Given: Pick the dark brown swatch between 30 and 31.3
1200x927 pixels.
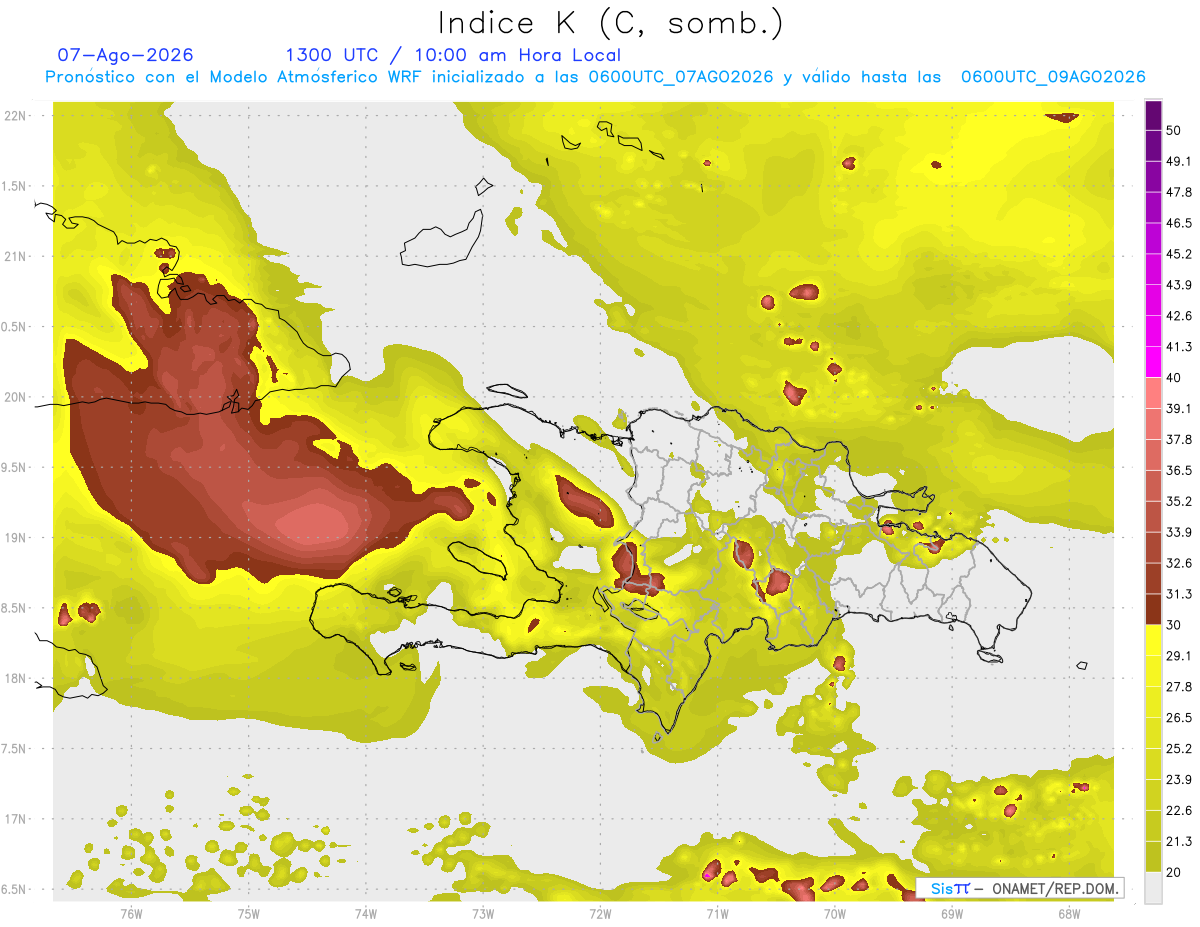Looking at the screenshot, I should coord(1153,609).
